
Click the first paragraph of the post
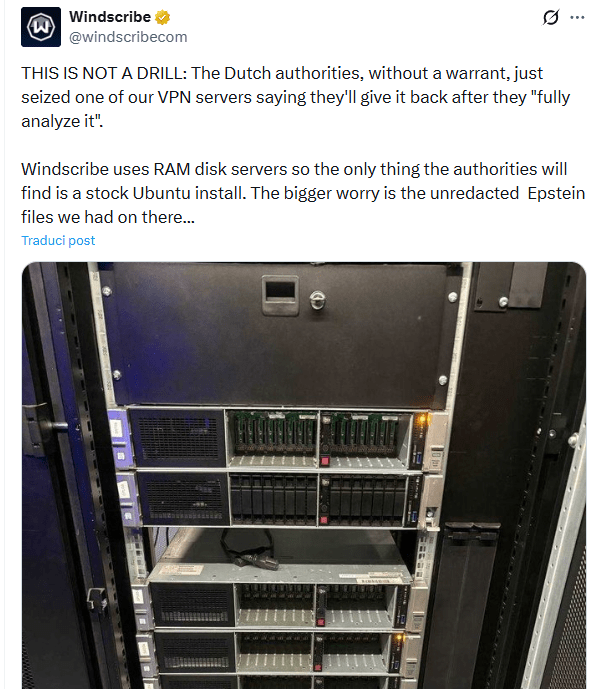click(295, 97)
